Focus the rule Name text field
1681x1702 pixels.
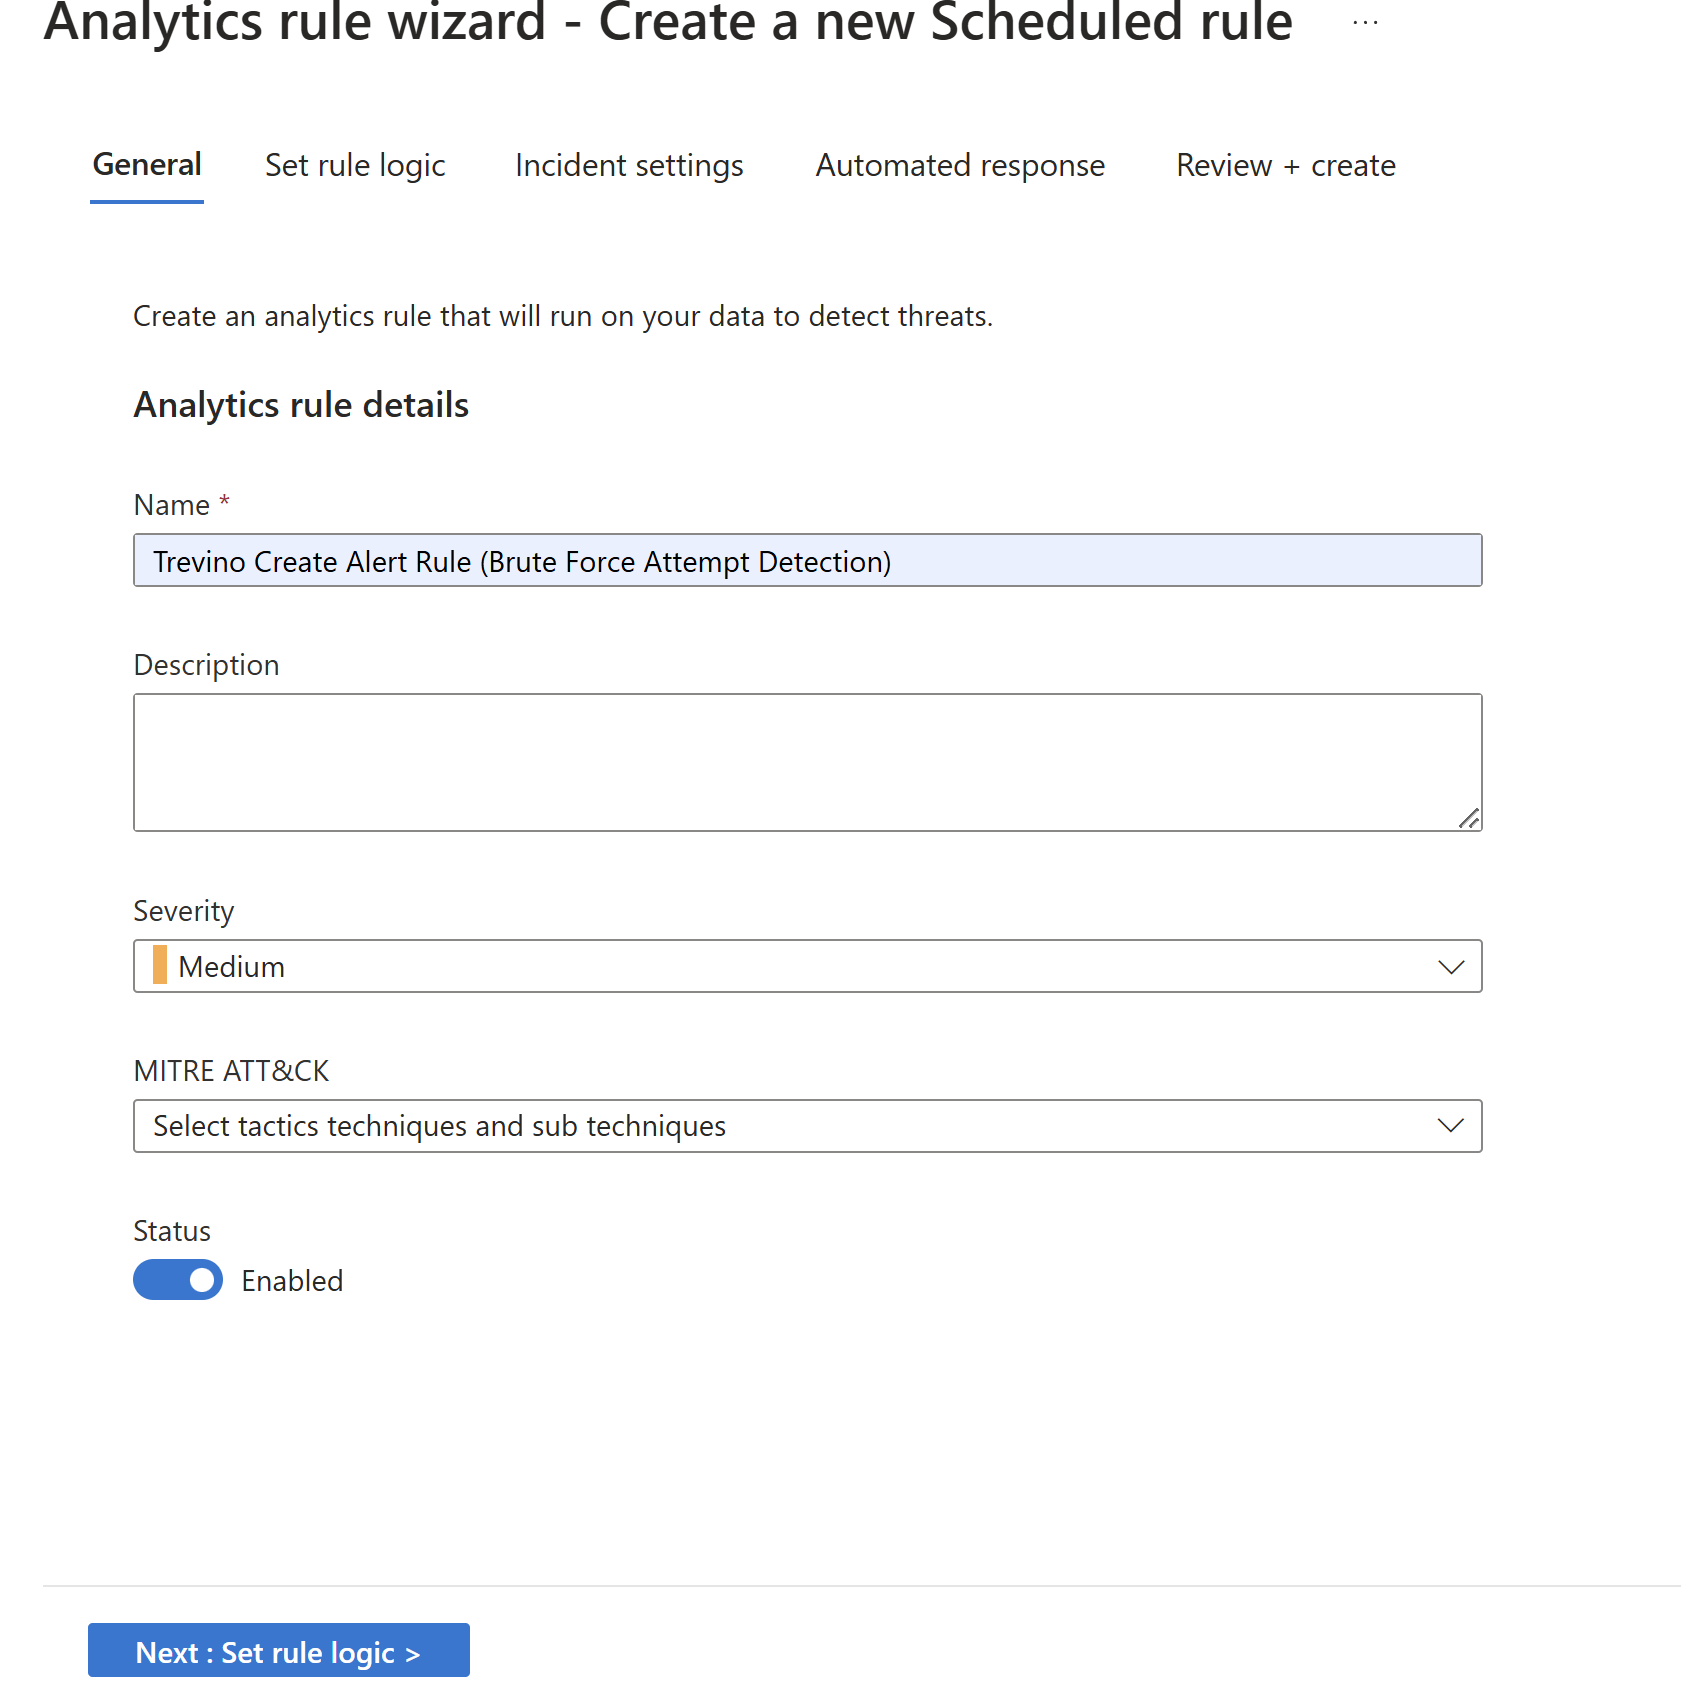tap(806, 561)
